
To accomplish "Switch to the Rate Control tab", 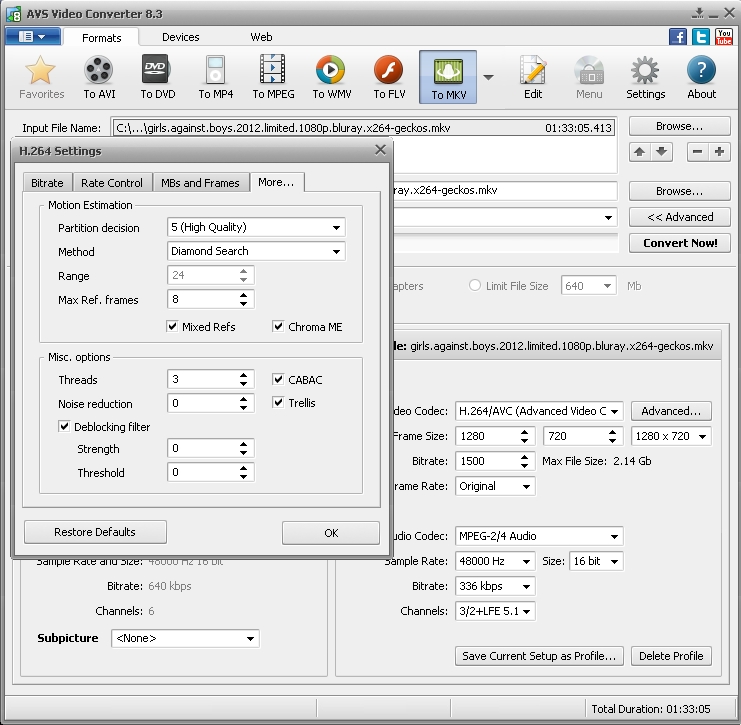I will pos(112,183).
